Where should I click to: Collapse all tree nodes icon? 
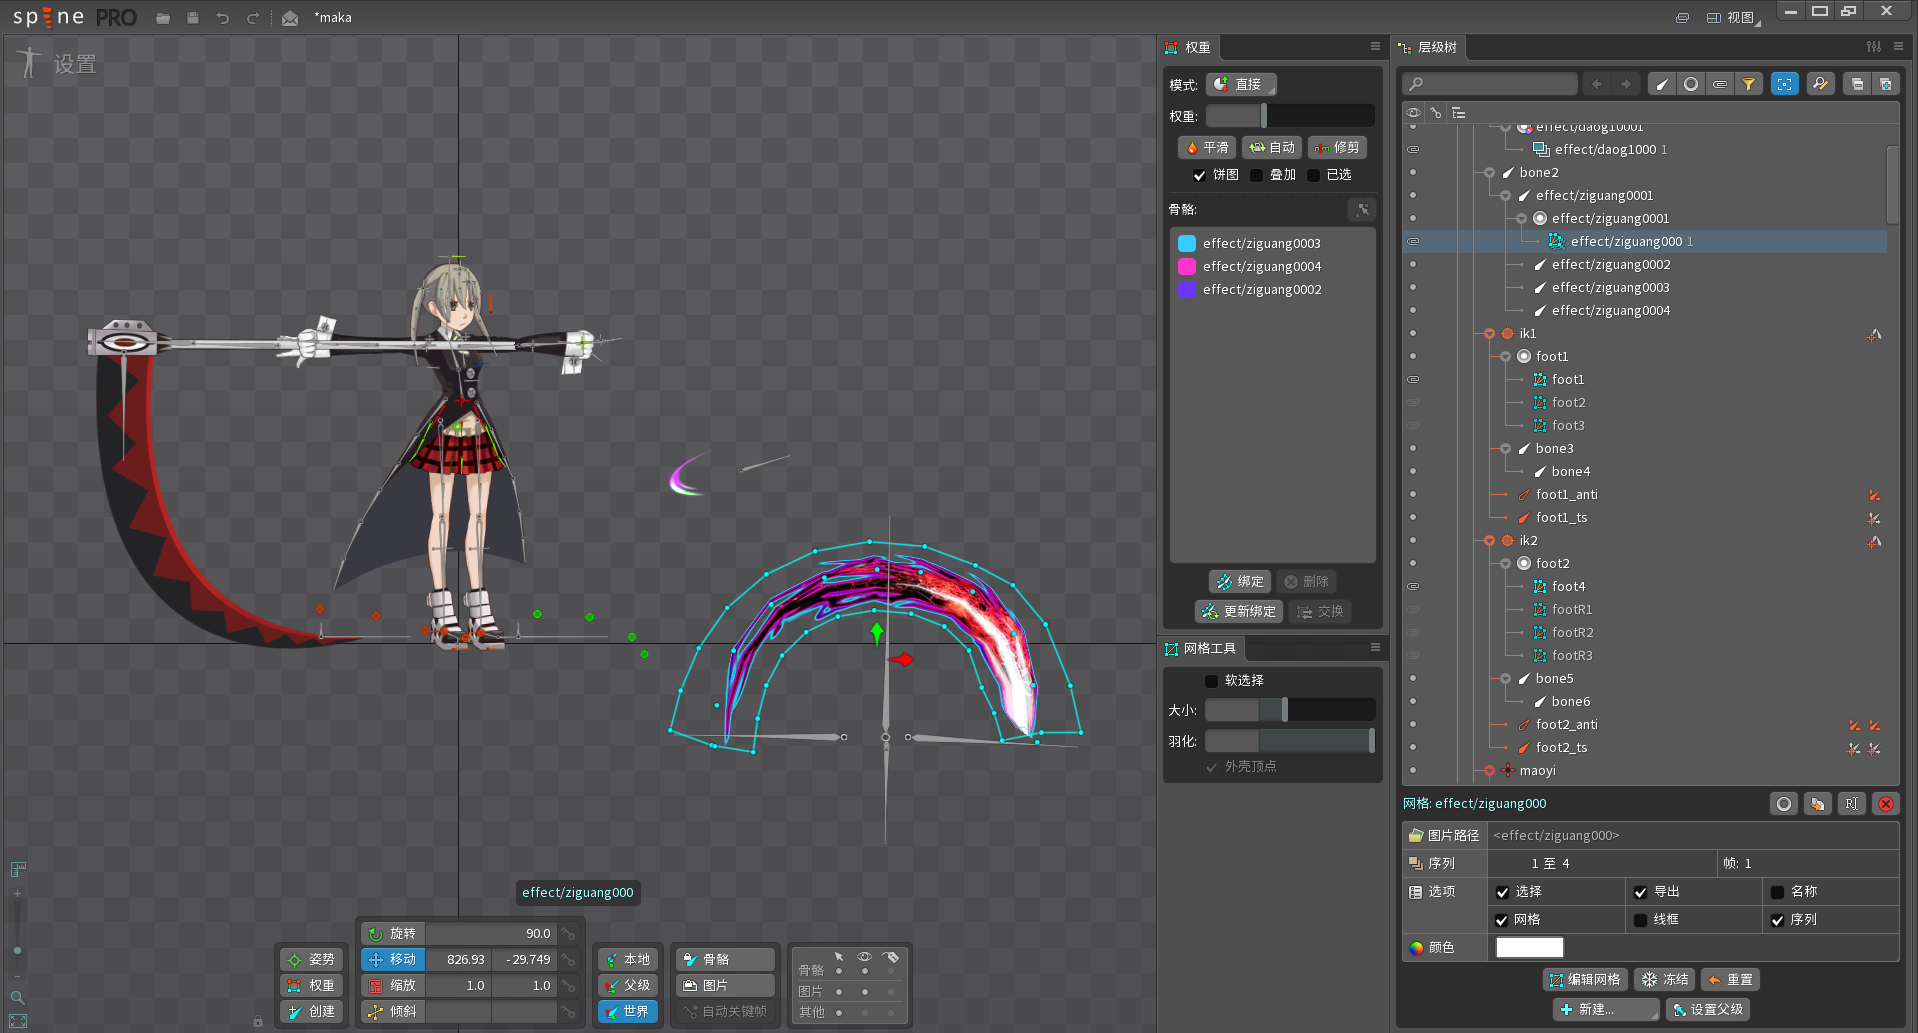(1857, 84)
